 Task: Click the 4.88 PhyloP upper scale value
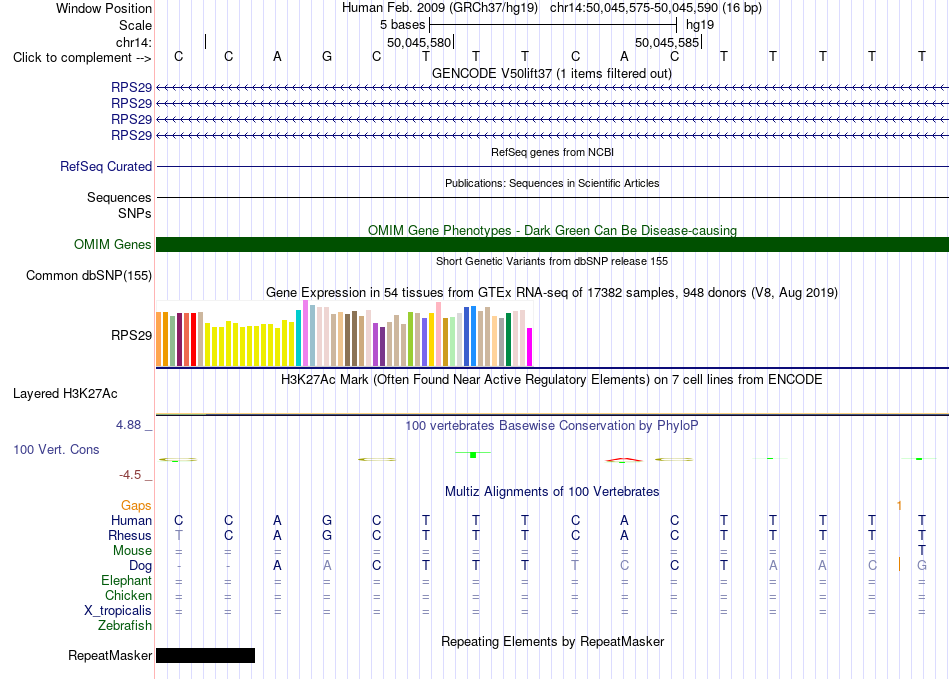[128, 425]
